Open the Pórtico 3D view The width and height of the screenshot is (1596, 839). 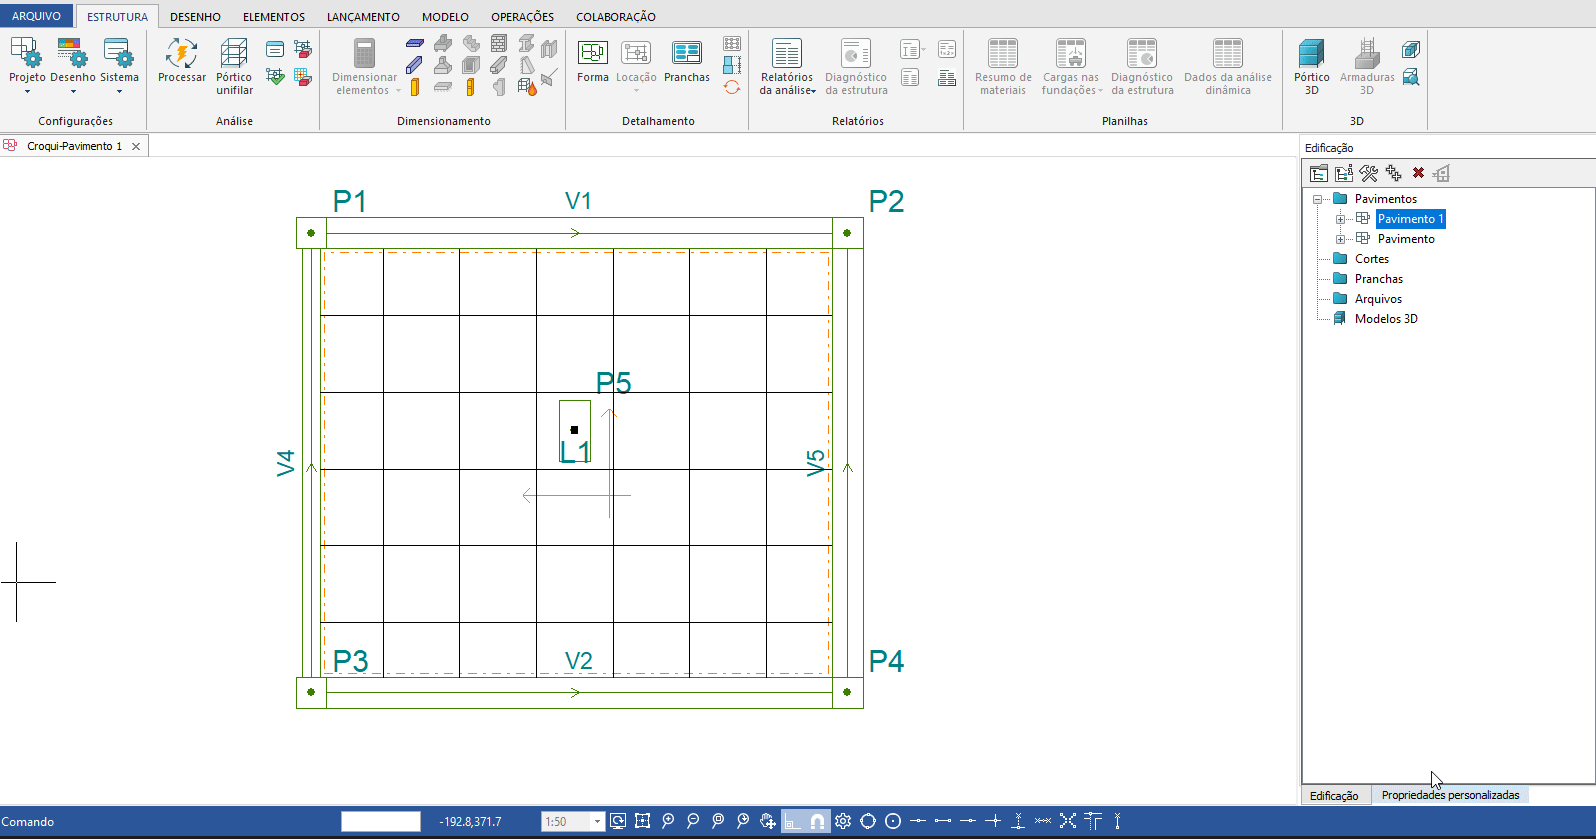click(1311, 66)
